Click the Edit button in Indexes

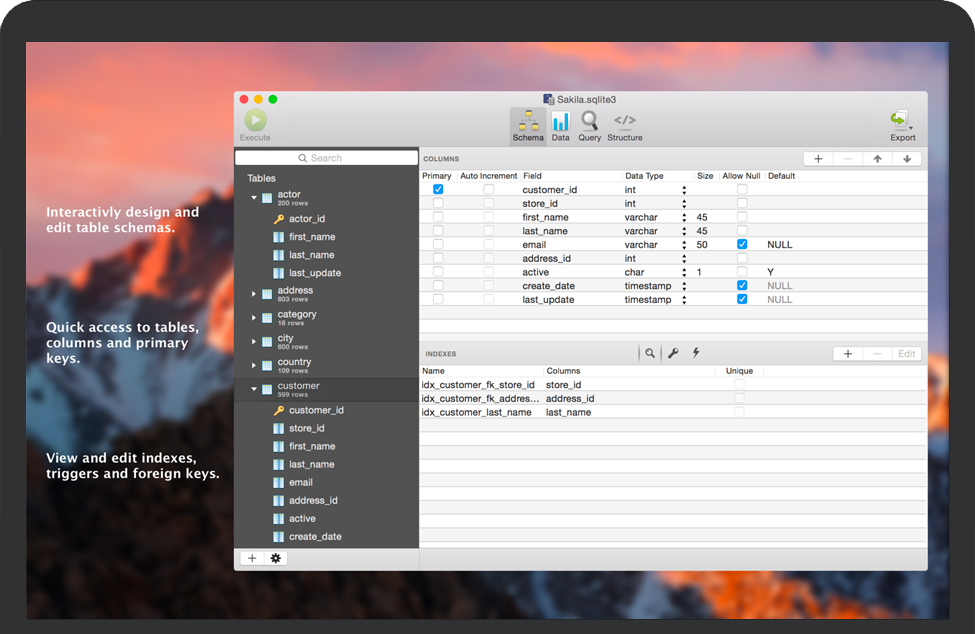click(906, 354)
